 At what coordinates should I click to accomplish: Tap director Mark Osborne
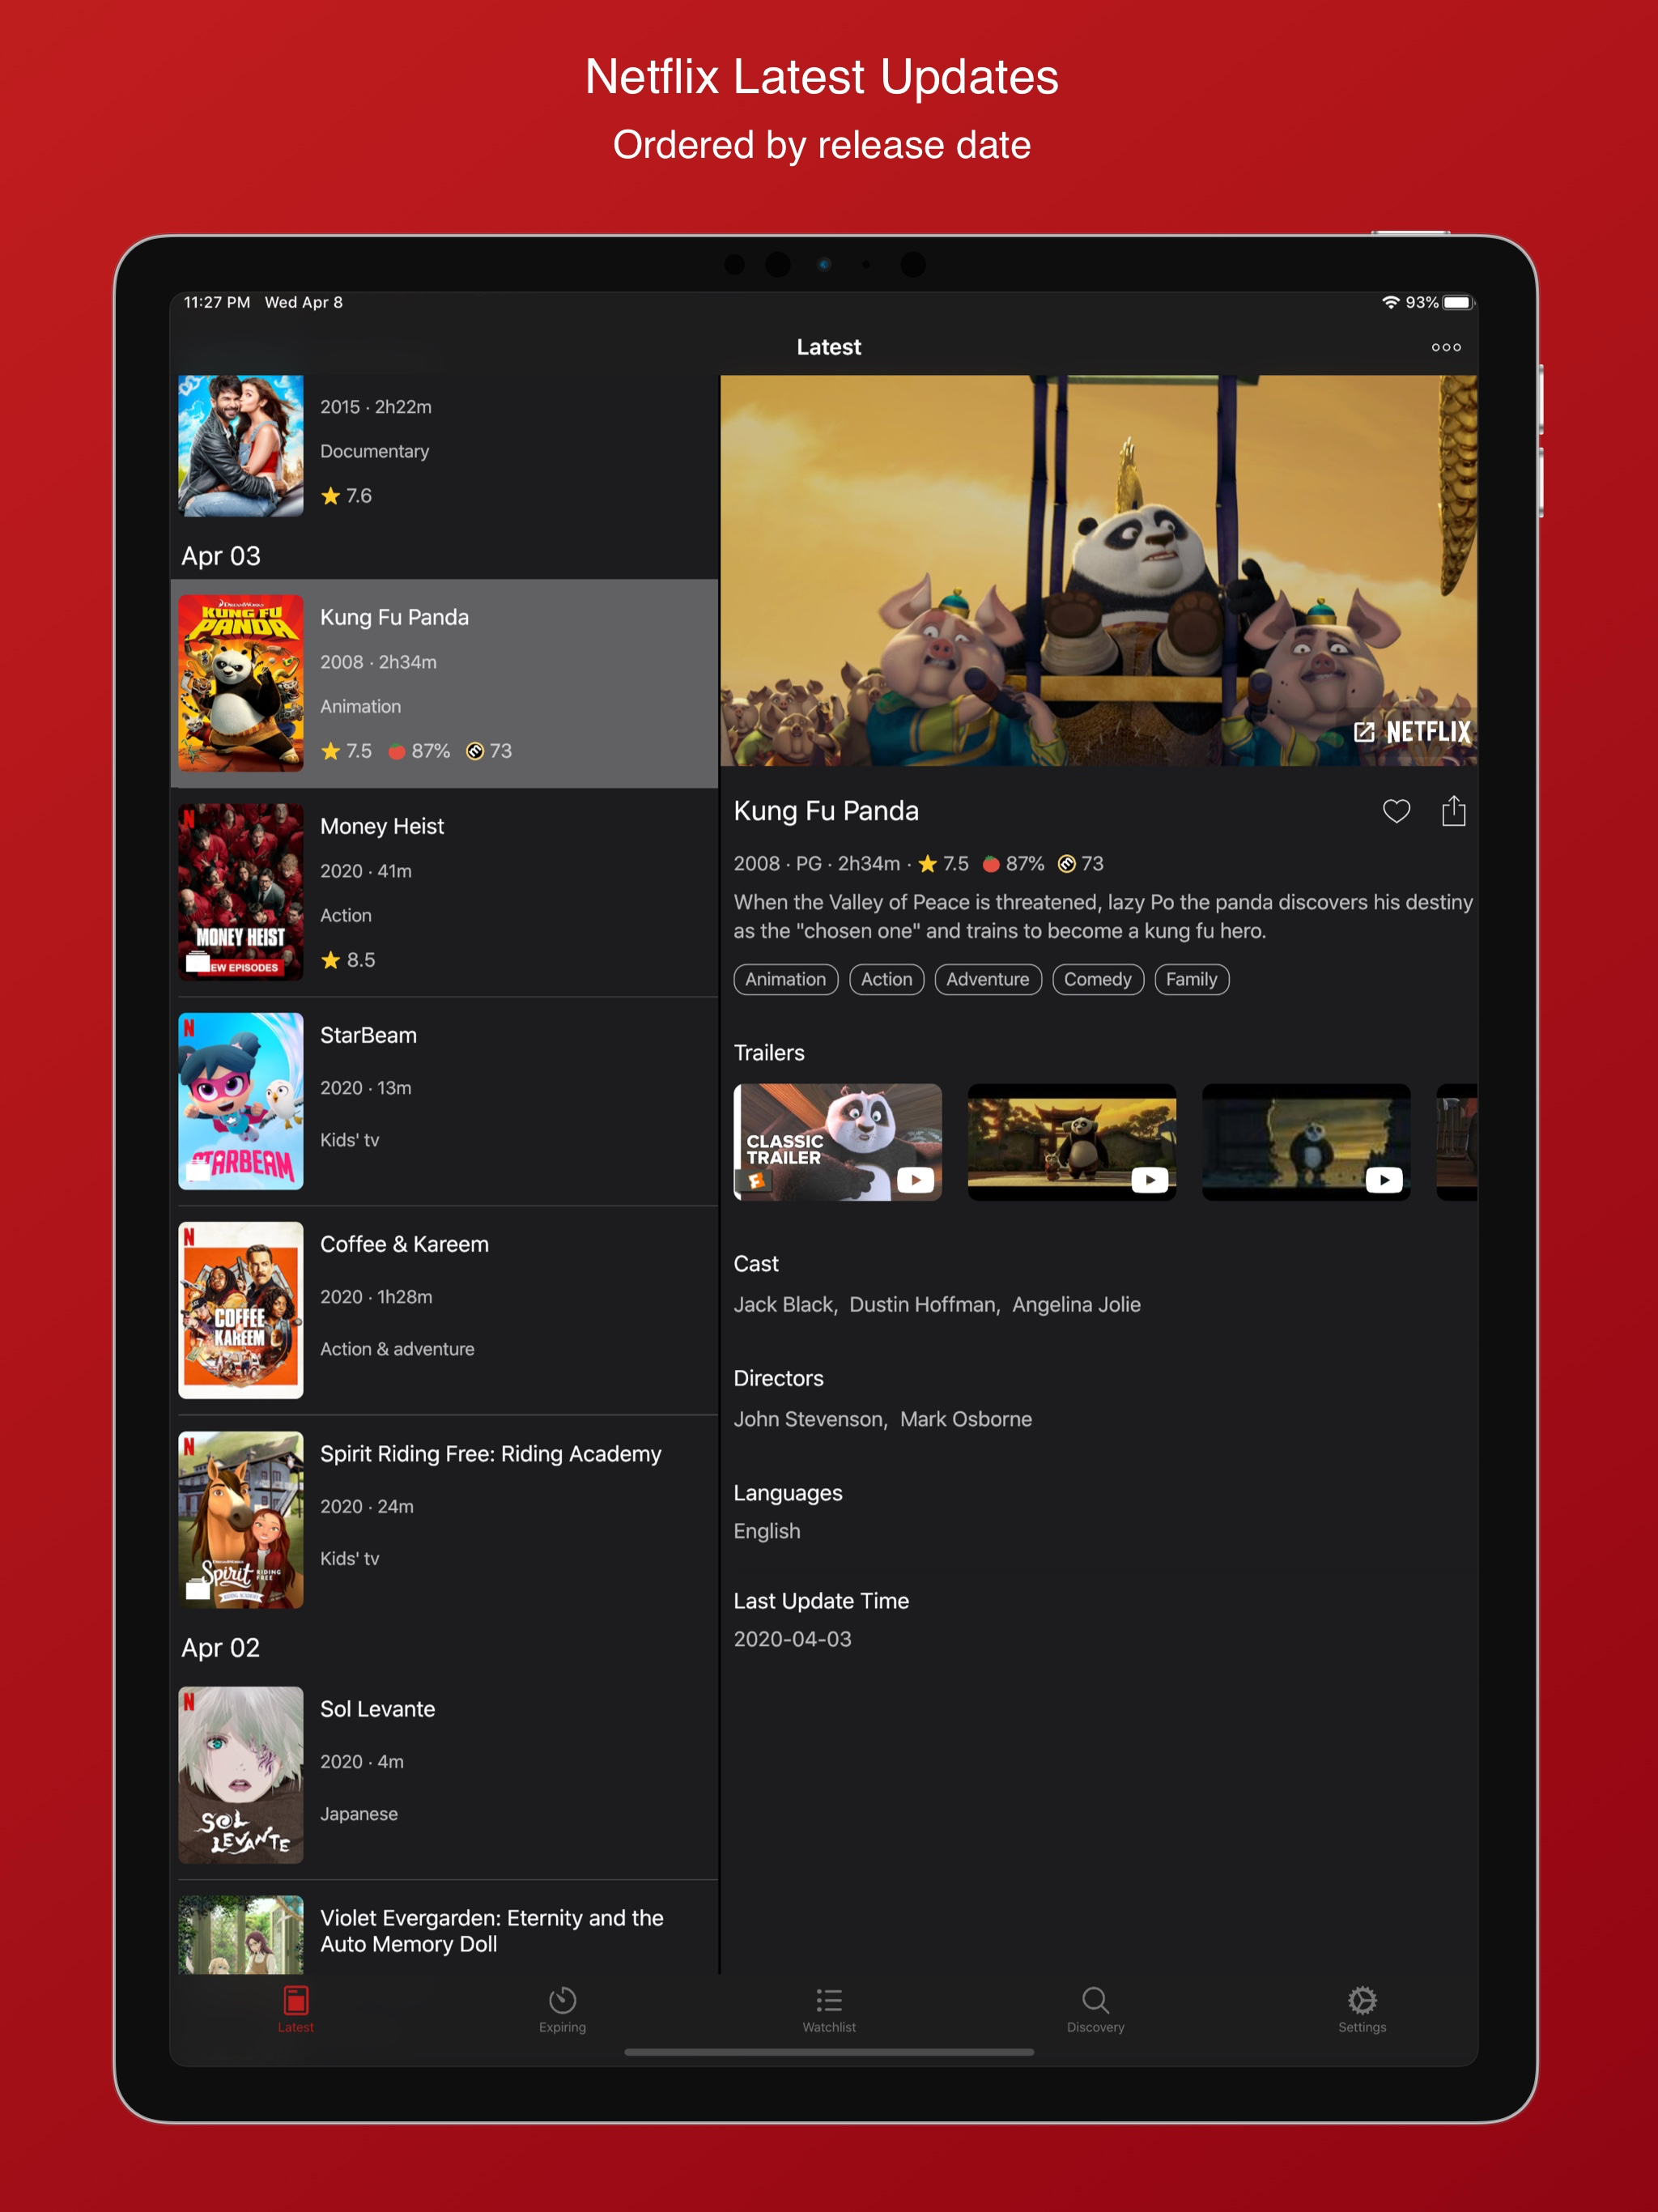point(965,1419)
